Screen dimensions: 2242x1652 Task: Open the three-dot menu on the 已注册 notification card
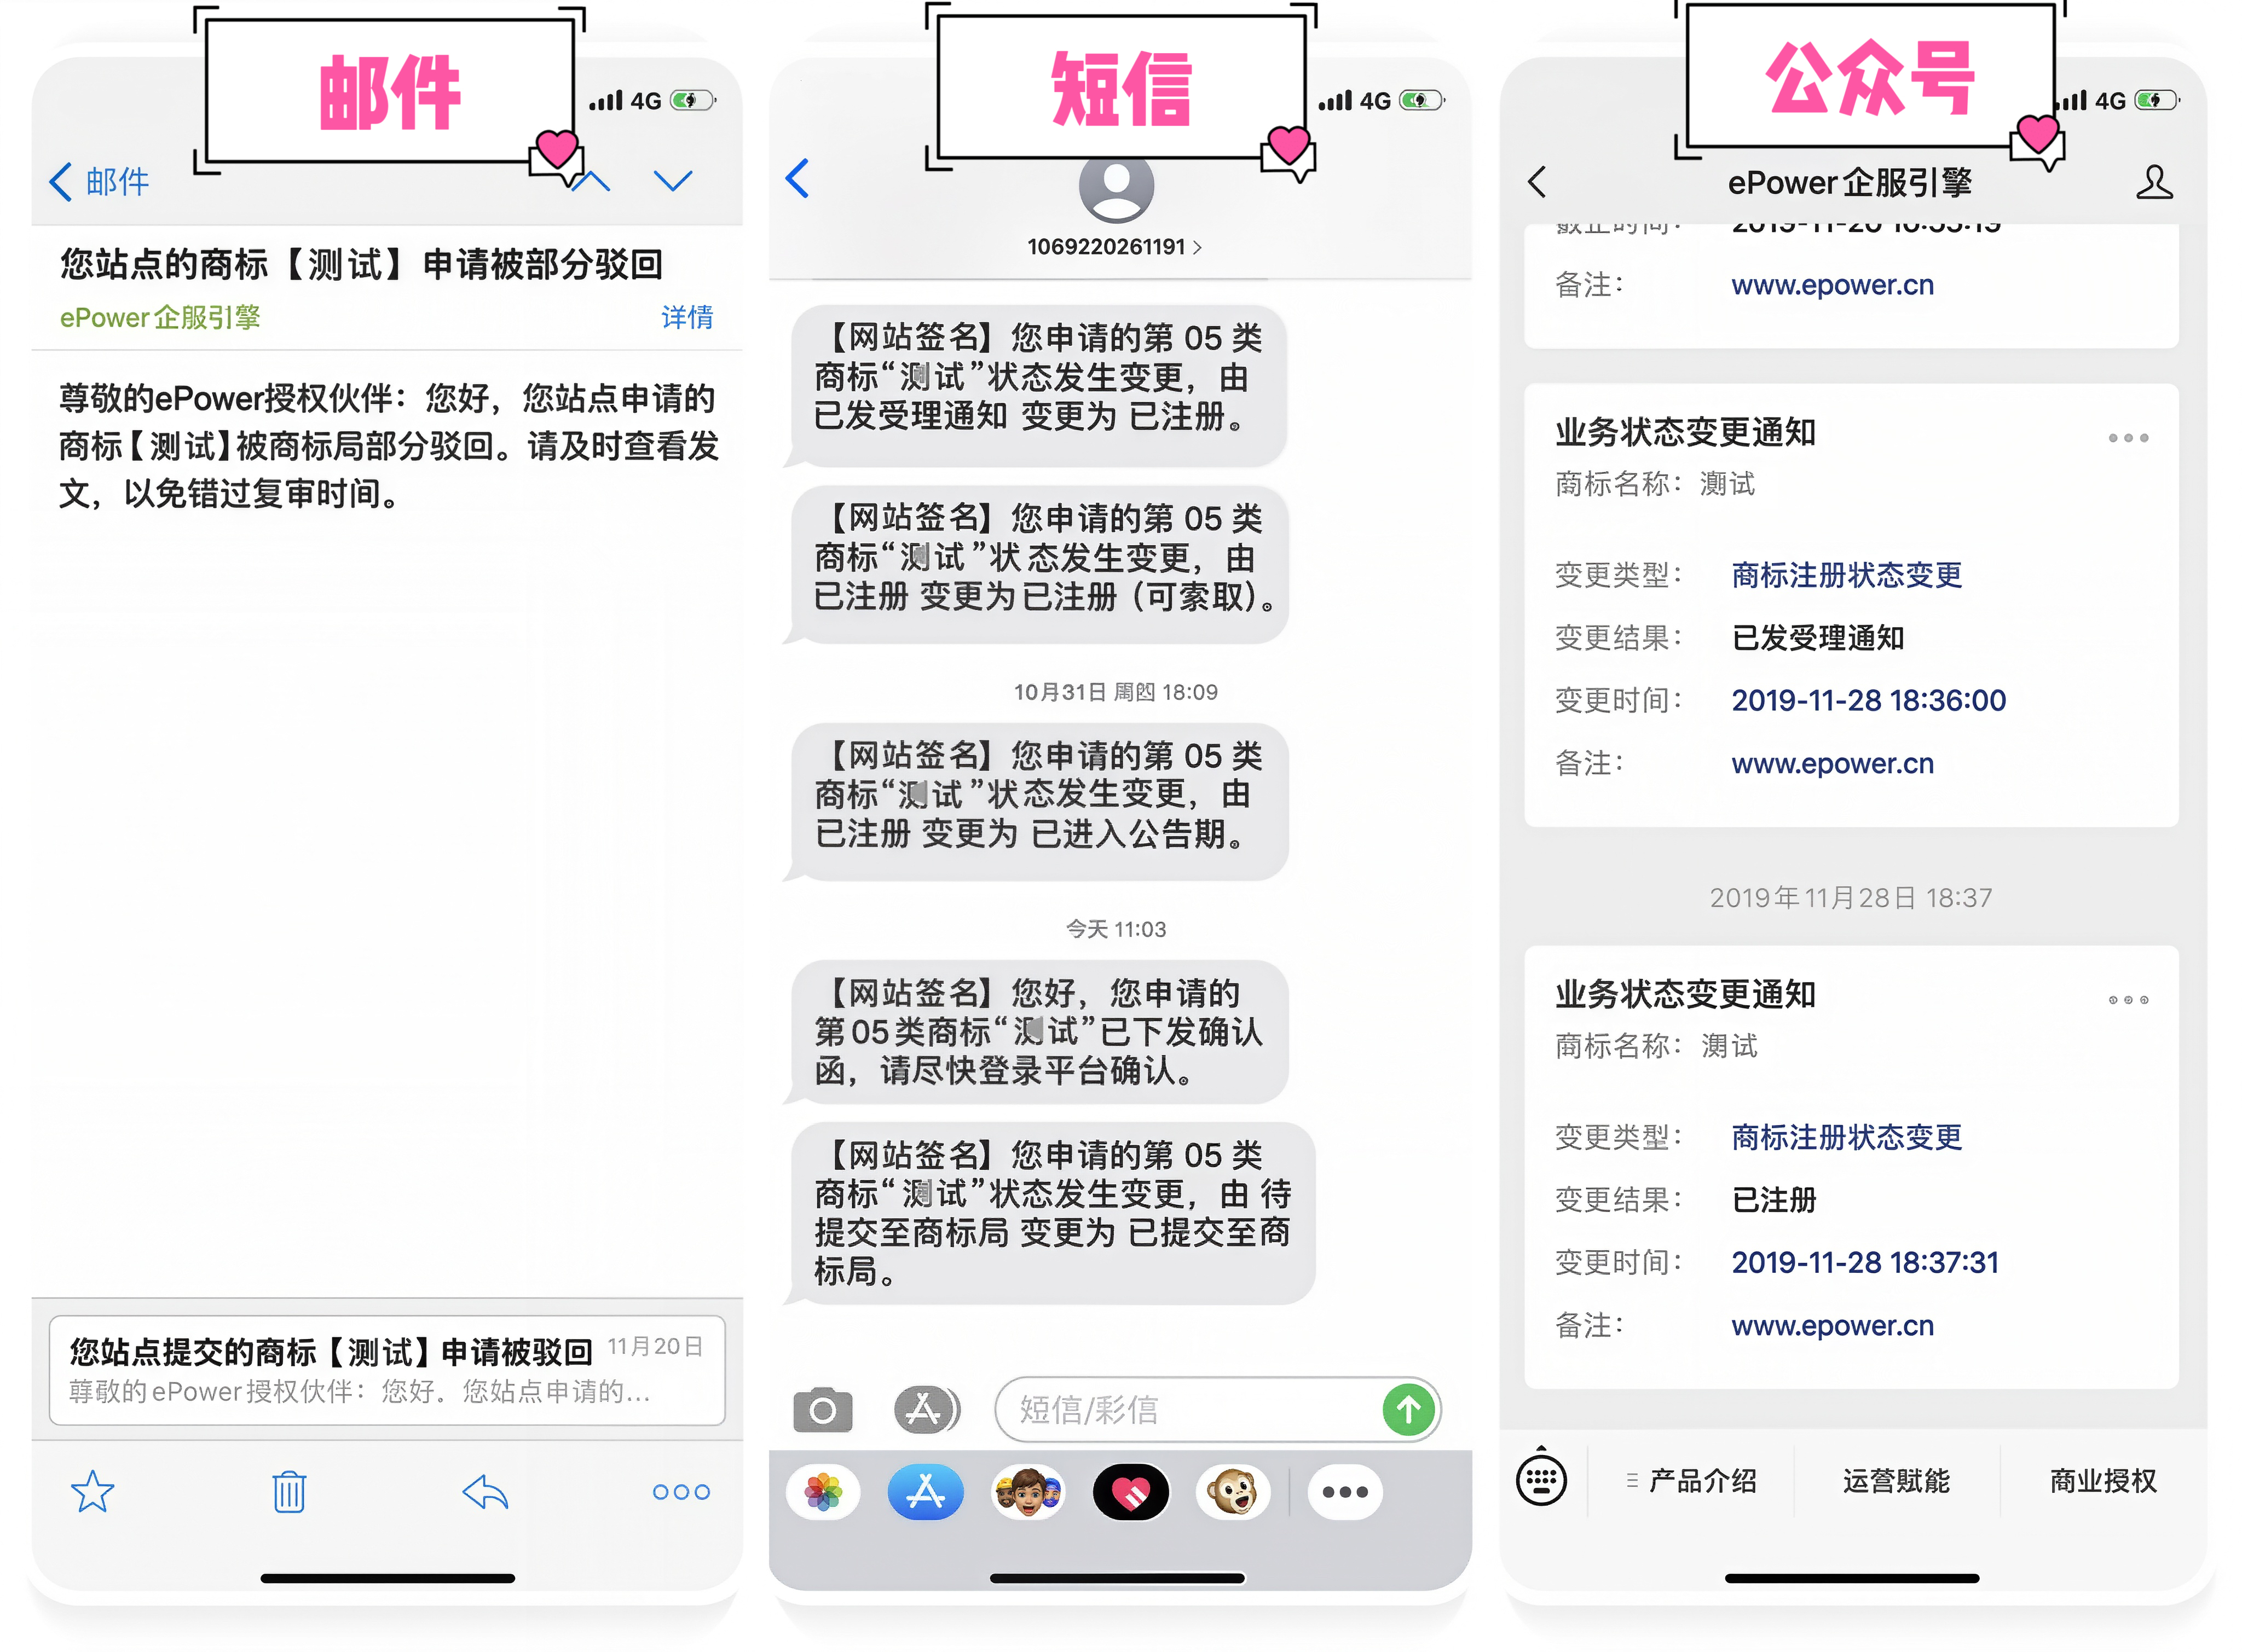click(2128, 999)
